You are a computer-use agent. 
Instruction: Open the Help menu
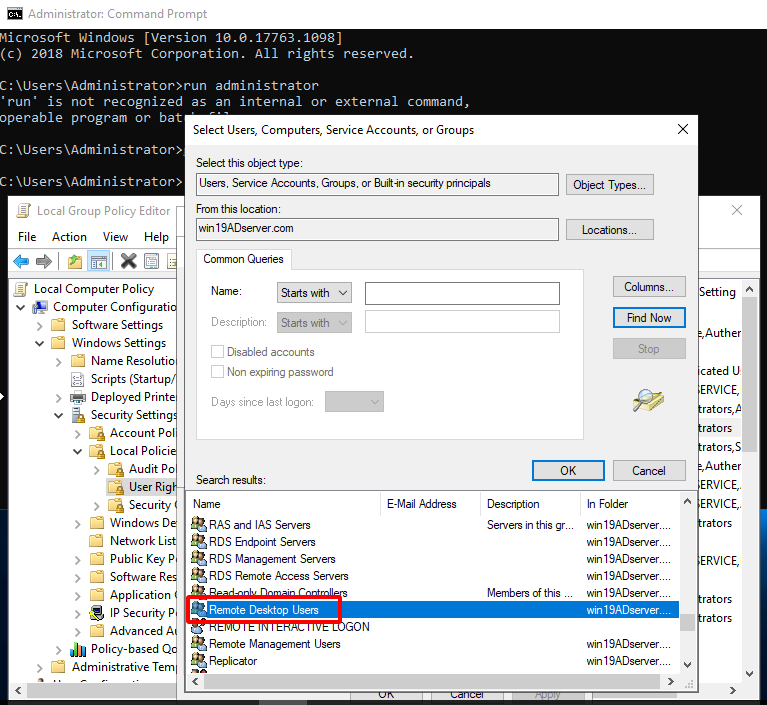(156, 237)
